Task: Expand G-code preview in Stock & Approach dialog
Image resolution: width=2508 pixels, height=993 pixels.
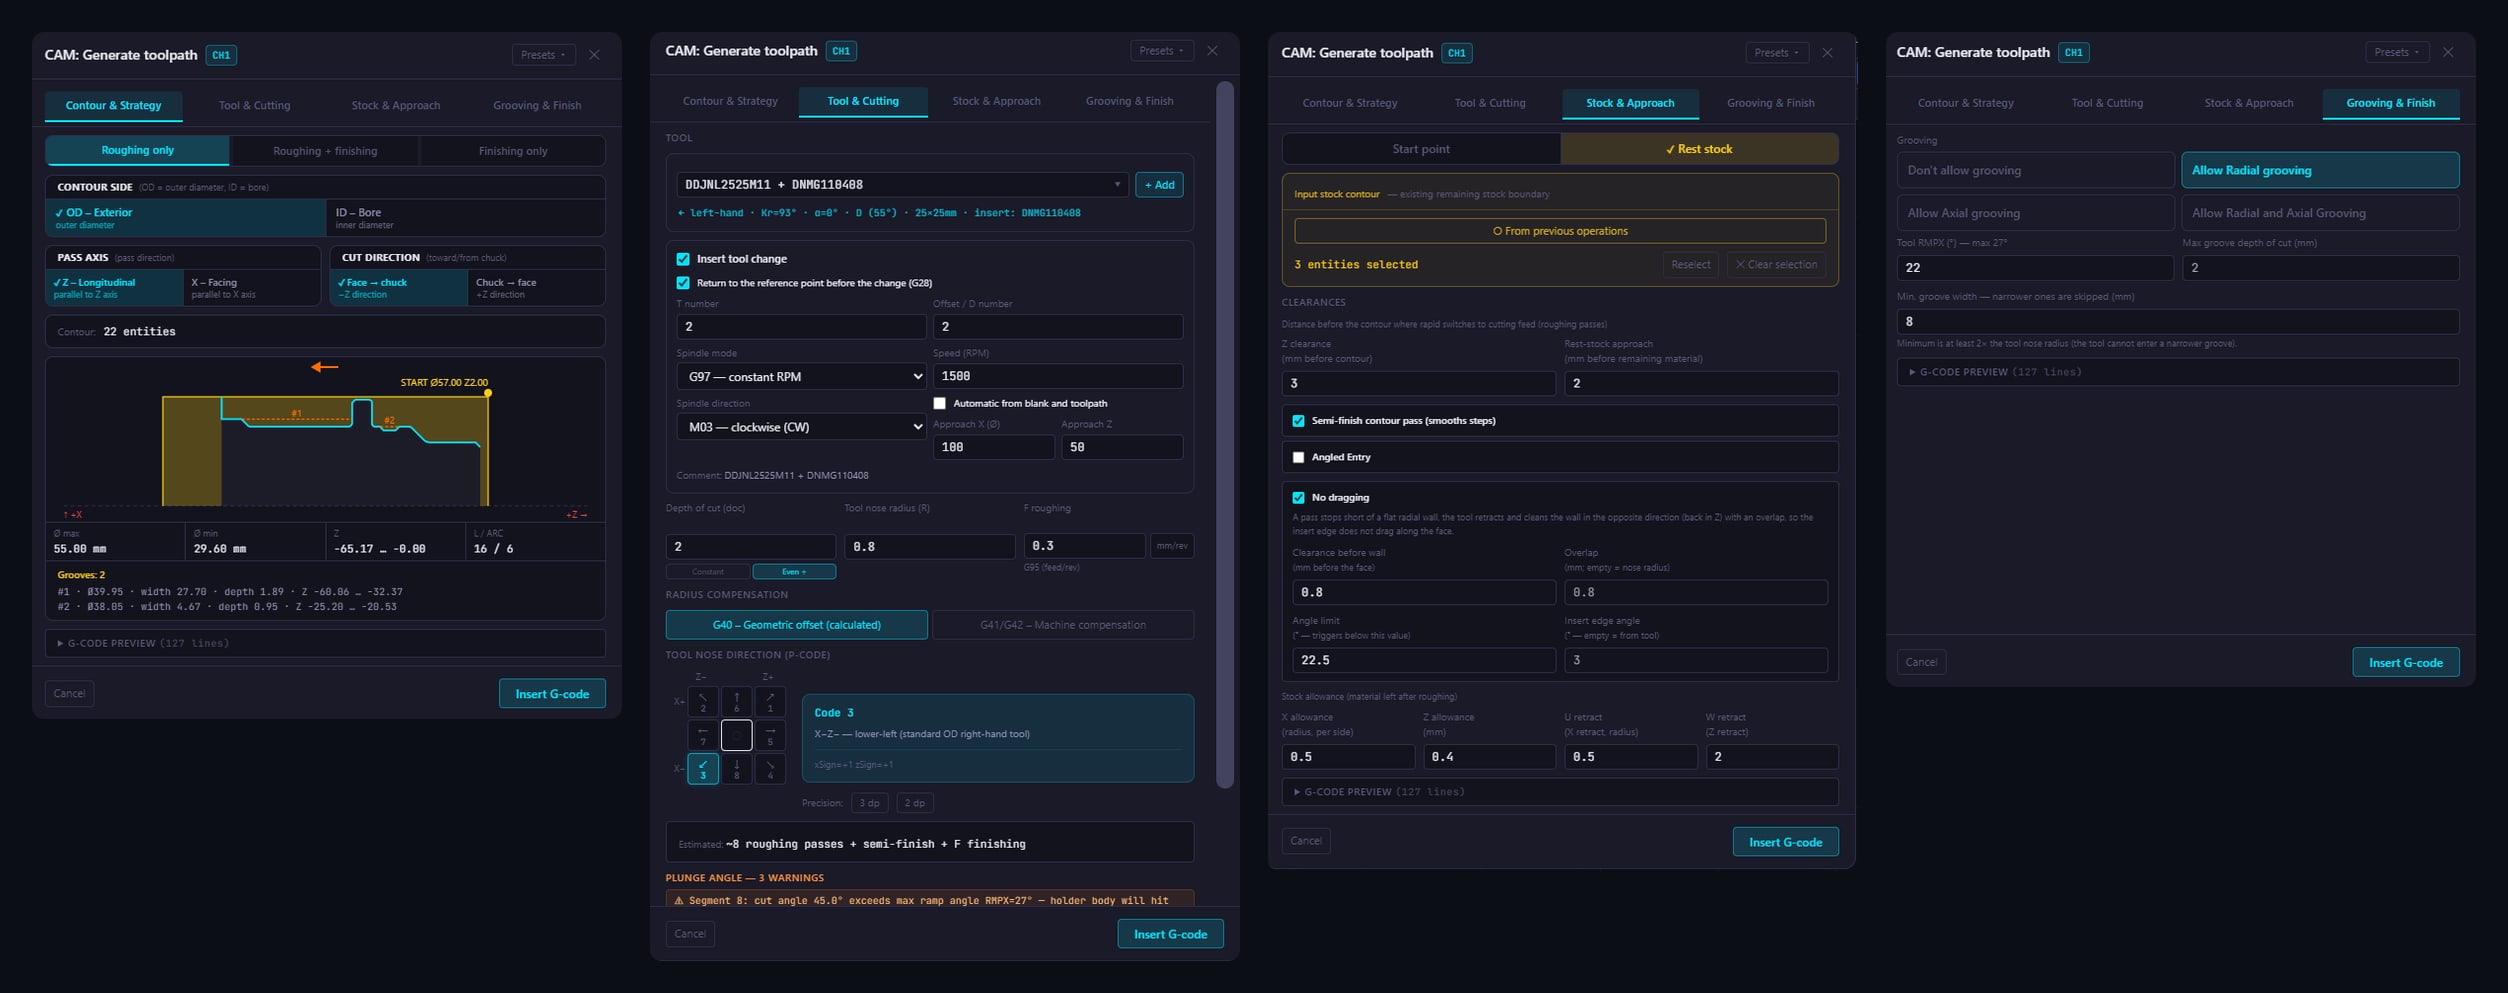Action: tap(1560, 792)
